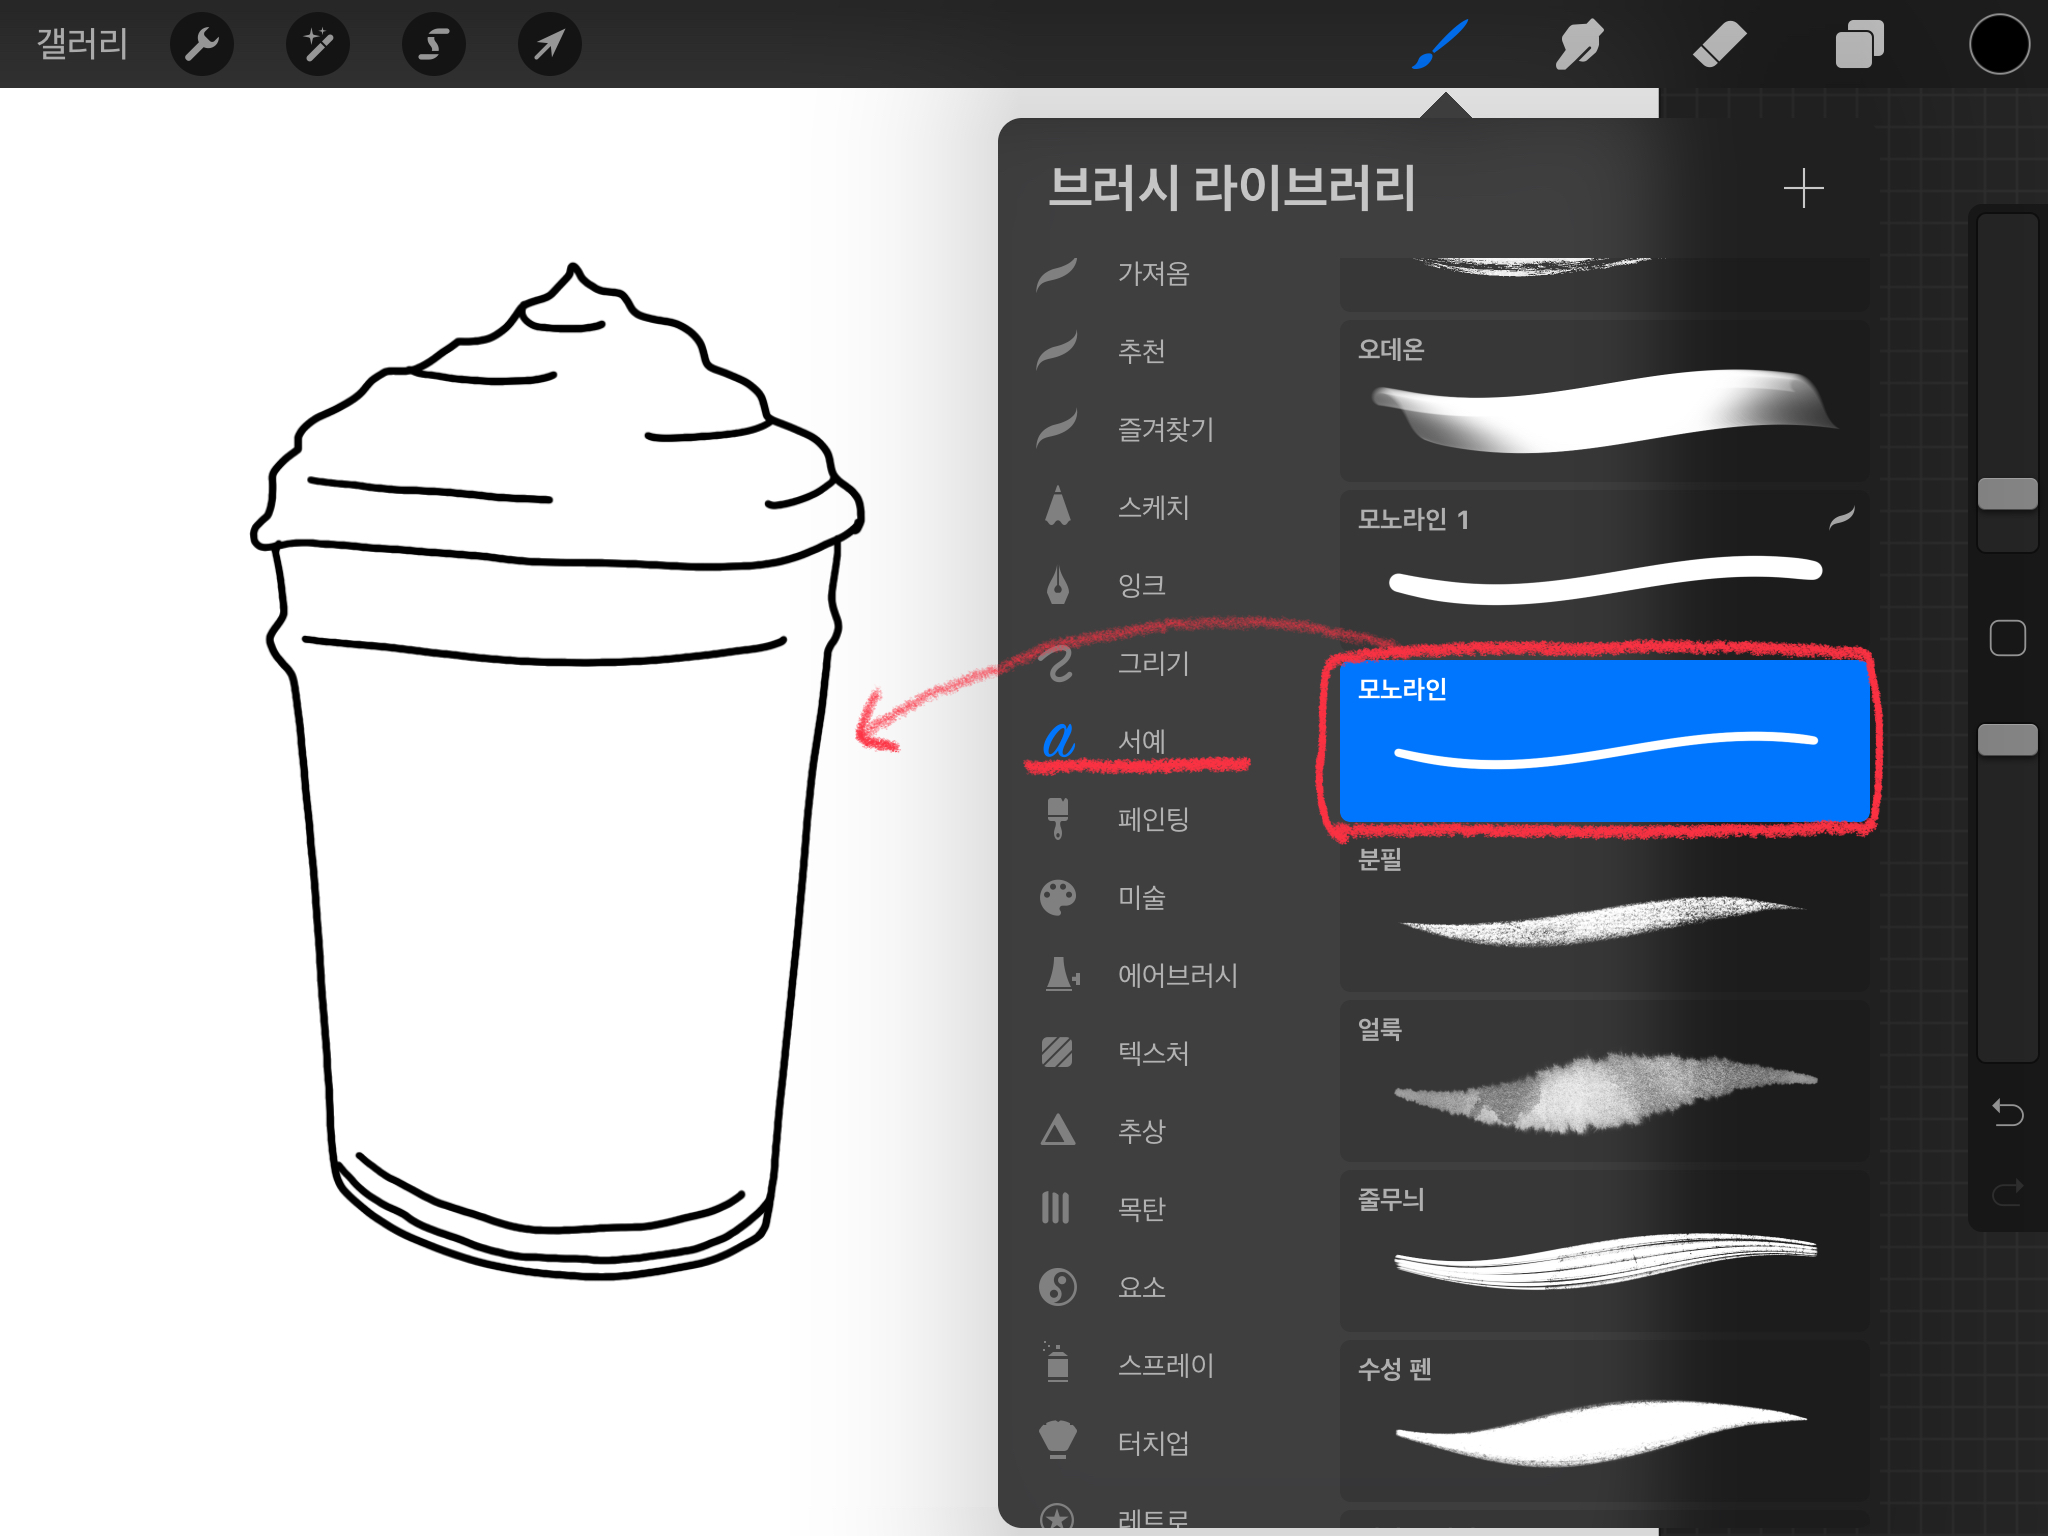The width and height of the screenshot is (2048, 1536).
Task: Click the brush size slider handle
Action: [x=2007, y=494]
